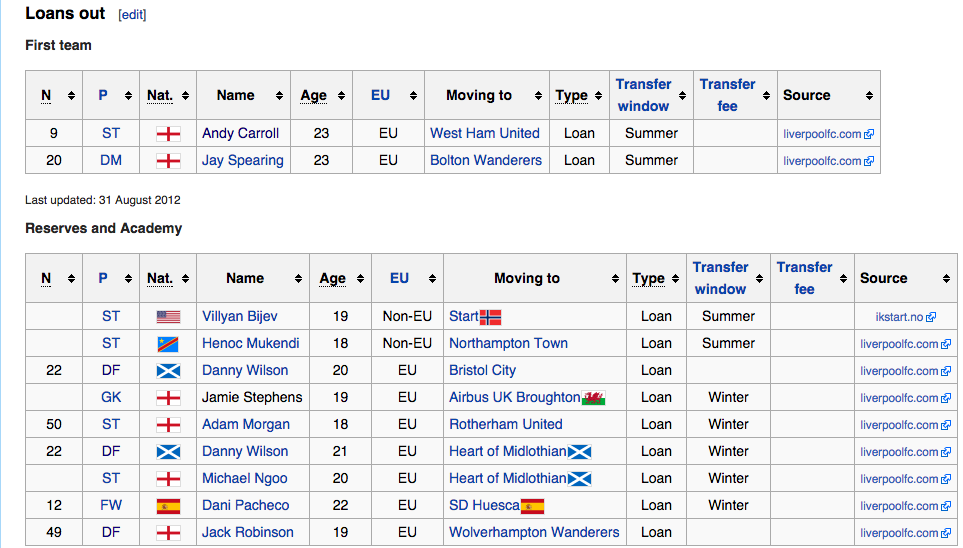Open liverpoolfc.com source for Andy Carroll
This screenshot has height=548, width=963.
click(828, 134)
